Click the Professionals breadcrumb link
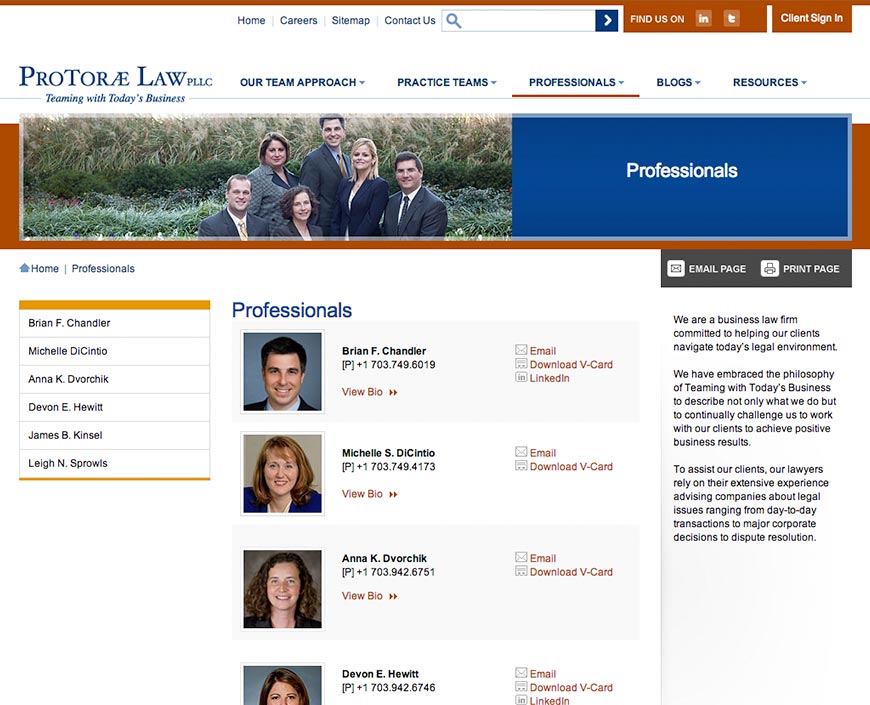Image resolution: width=870 pixels, height=705 pixels. tap(103, 268)
